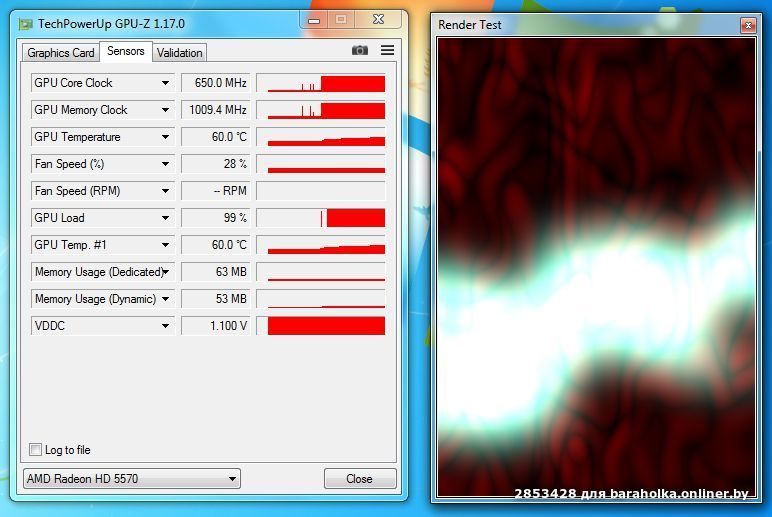Click the 53 MB dynamic memory value
The height and width of the screenshot is (517, 772).
pyautogui.click(x=216, y=299)
